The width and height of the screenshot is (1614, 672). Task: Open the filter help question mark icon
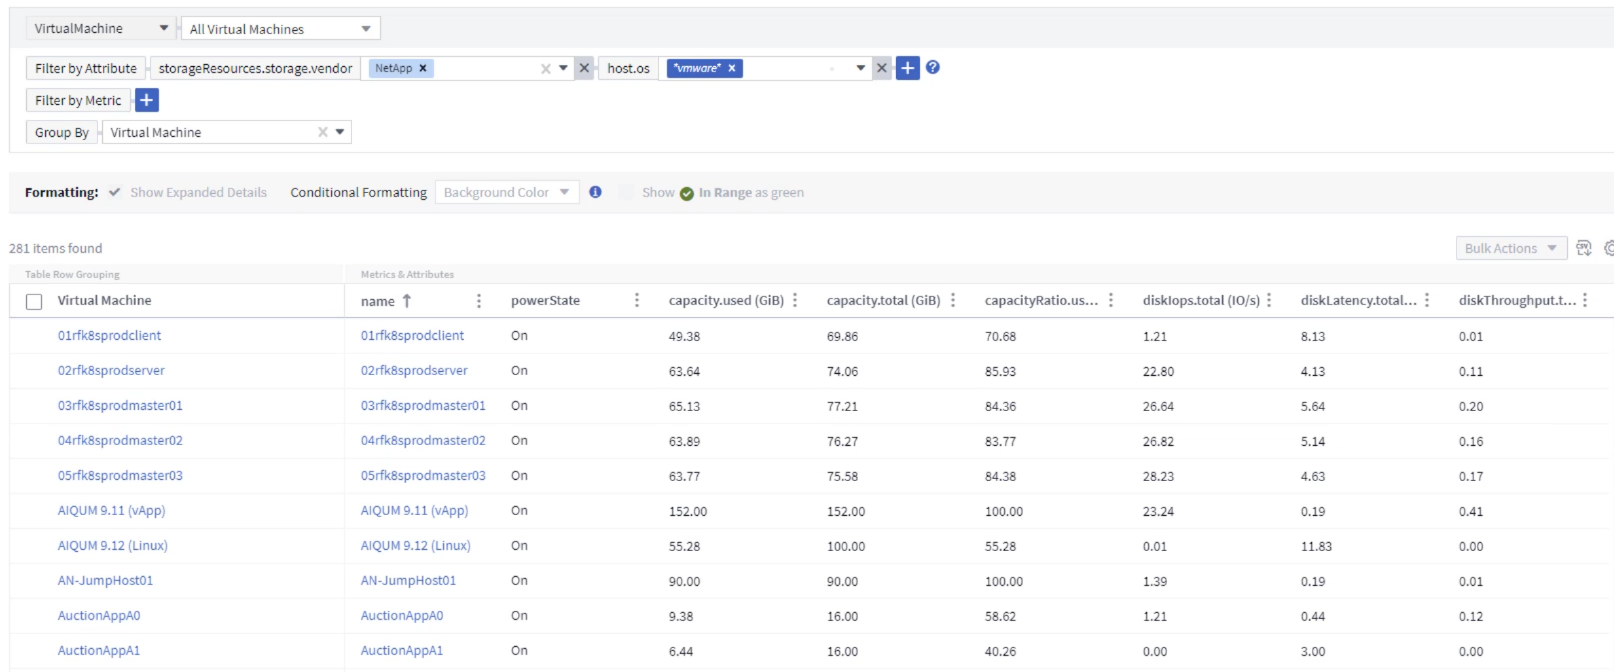(x=932, y=67)
